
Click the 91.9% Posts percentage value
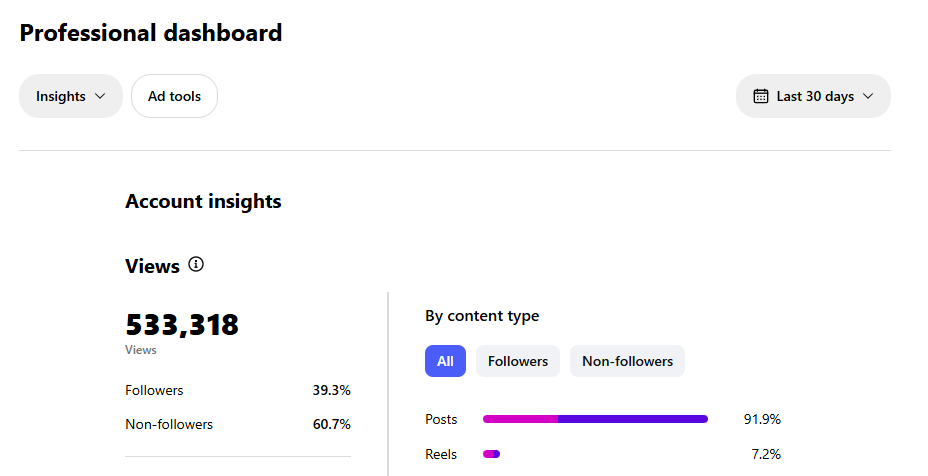point(762,419)
